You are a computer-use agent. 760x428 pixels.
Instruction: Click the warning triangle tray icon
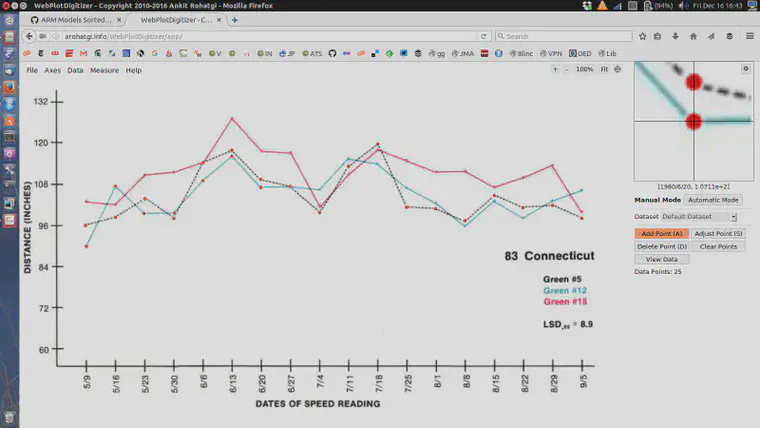coord(602,6)
